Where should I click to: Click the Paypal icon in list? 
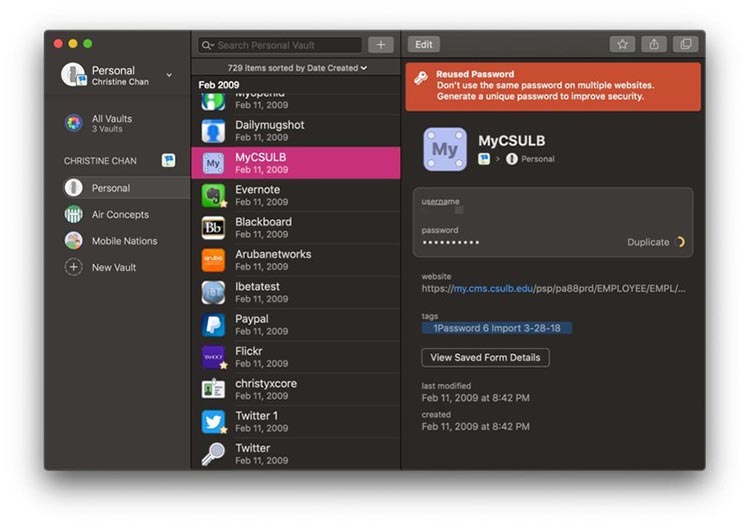(x=213, y=325)
